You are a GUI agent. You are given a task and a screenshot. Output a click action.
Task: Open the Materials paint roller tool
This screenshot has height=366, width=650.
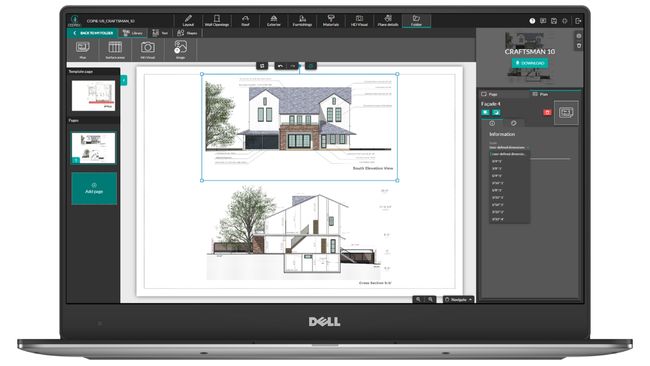(331, 21)
